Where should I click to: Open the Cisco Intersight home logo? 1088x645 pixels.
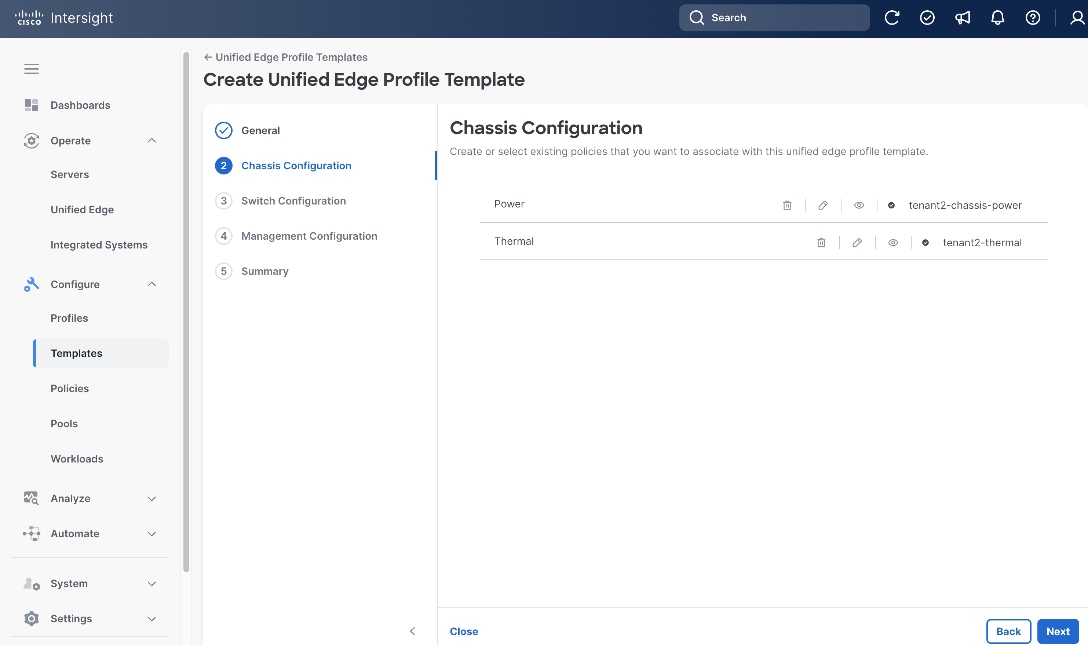(64, 18)
